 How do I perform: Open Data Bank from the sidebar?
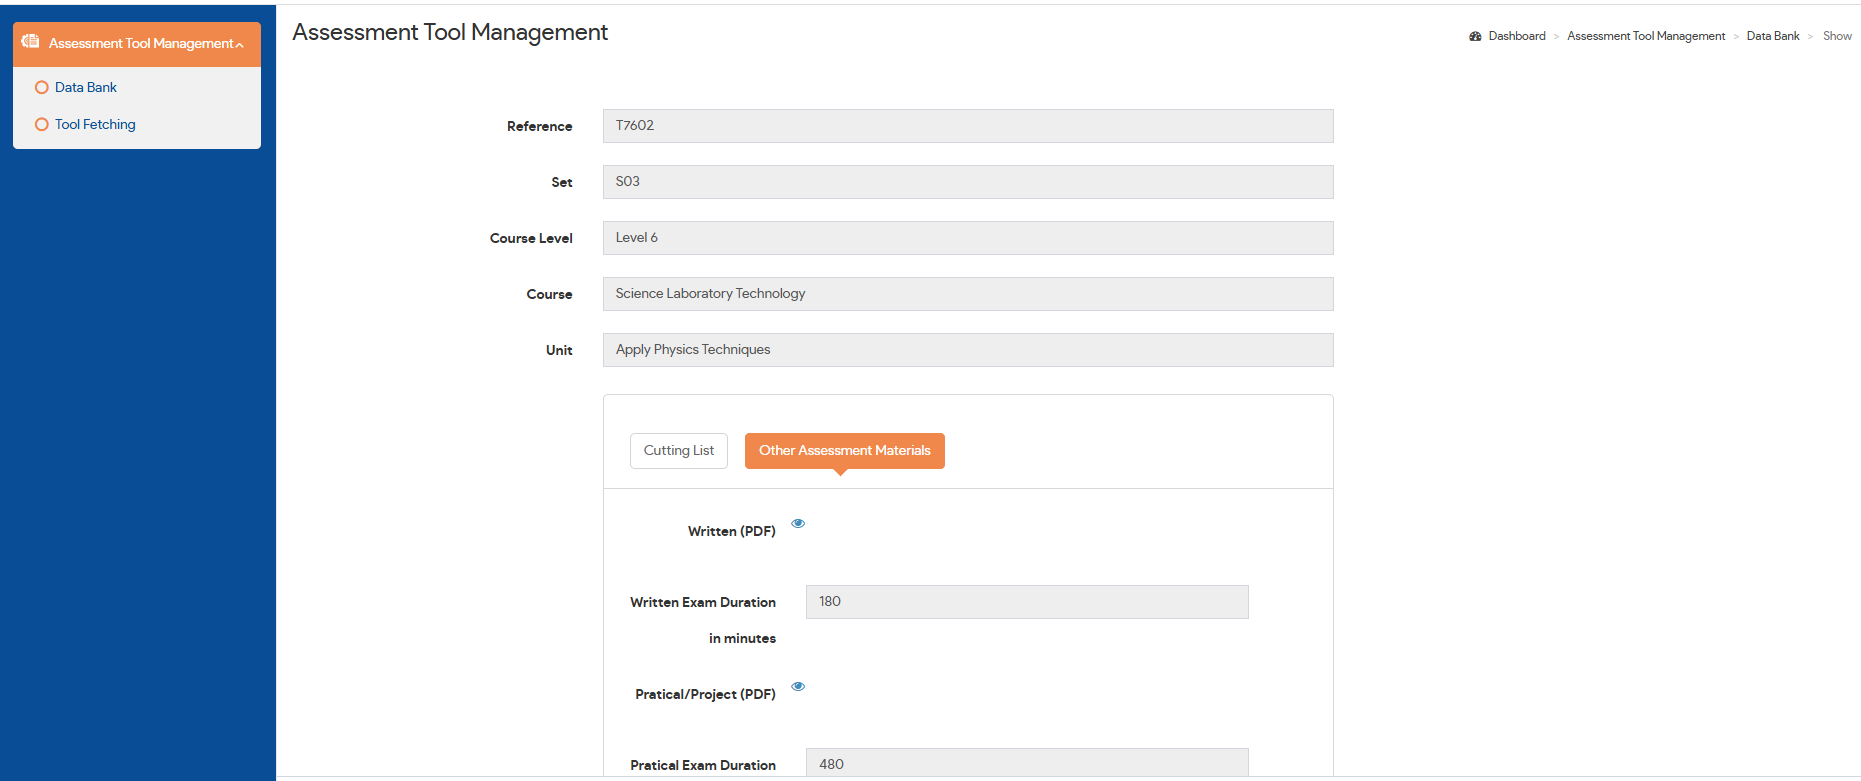coord(86,88)
